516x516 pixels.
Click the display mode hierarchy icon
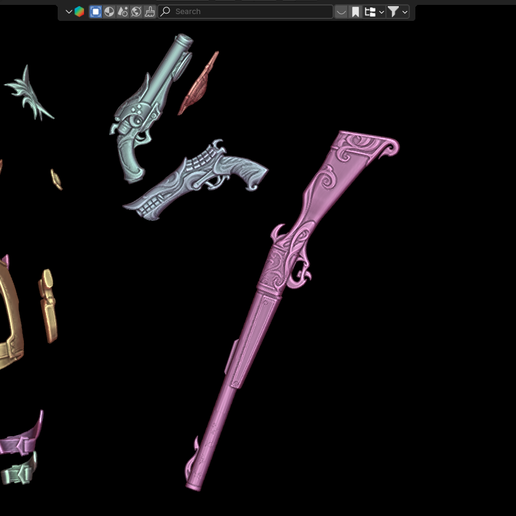pos(370,12)
